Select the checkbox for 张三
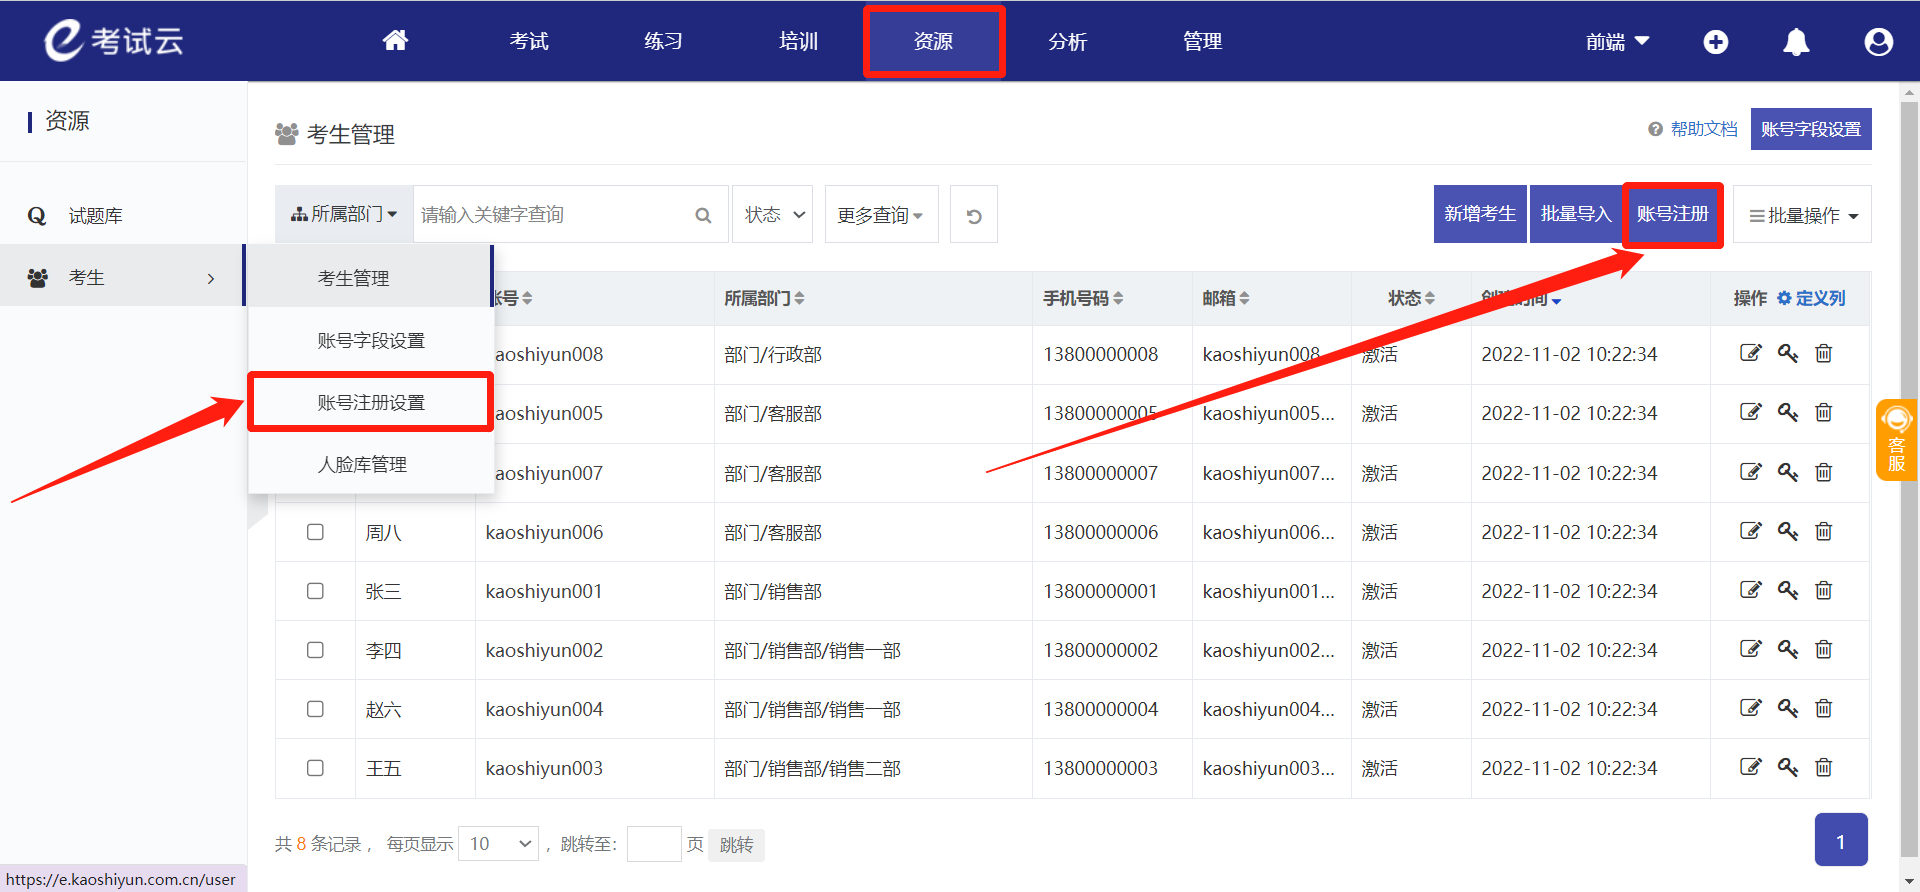 pyautogui.click(x=315, y=591)
